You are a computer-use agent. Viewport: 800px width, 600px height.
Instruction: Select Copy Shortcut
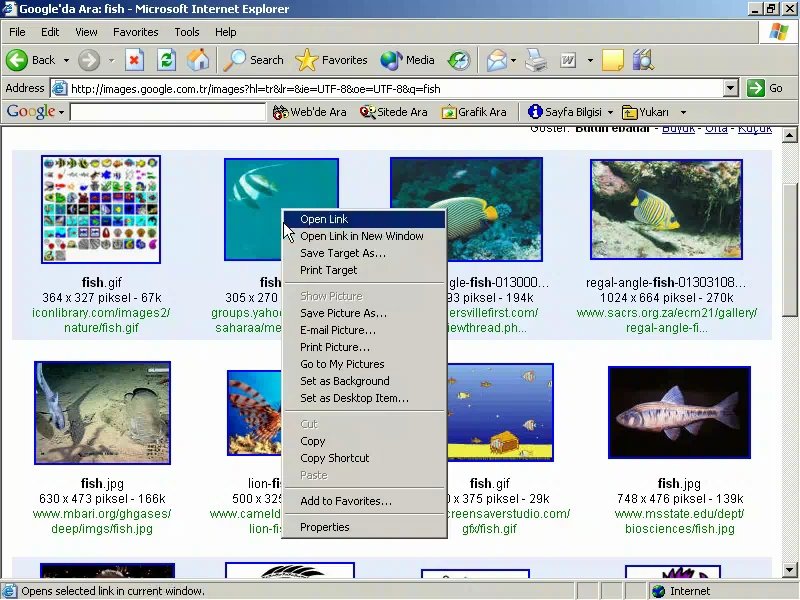point(364,458)
